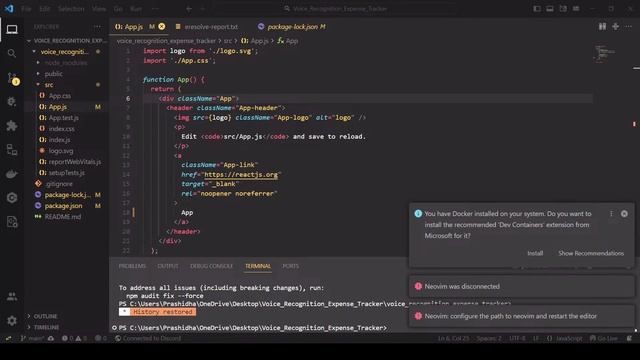The image size is (640, 360).
Task: Open the Extensions view
Action: pos(12,125)
